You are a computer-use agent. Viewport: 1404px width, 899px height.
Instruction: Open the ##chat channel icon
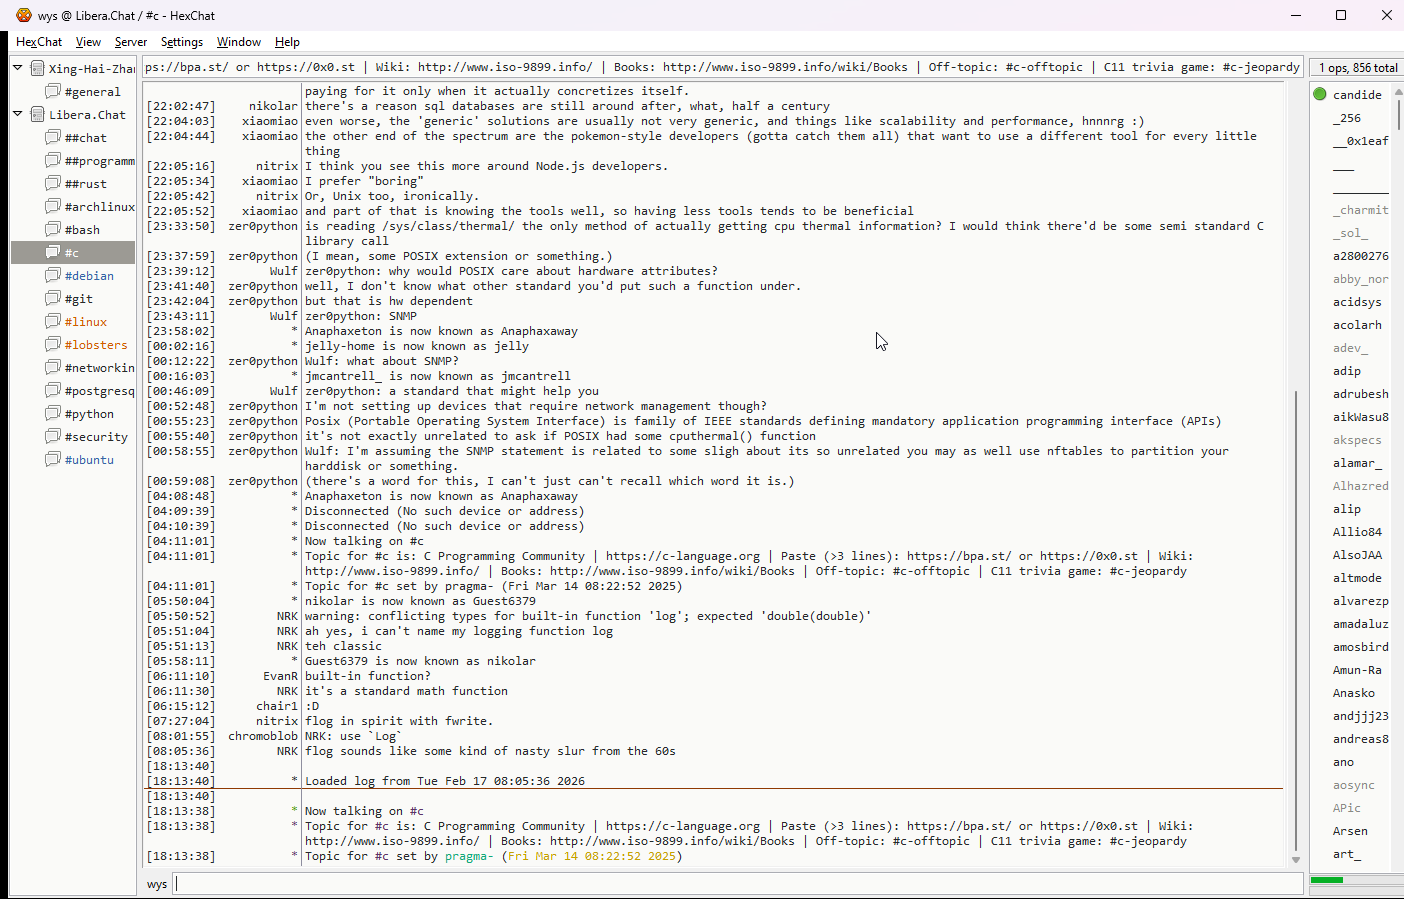(53, 137)
